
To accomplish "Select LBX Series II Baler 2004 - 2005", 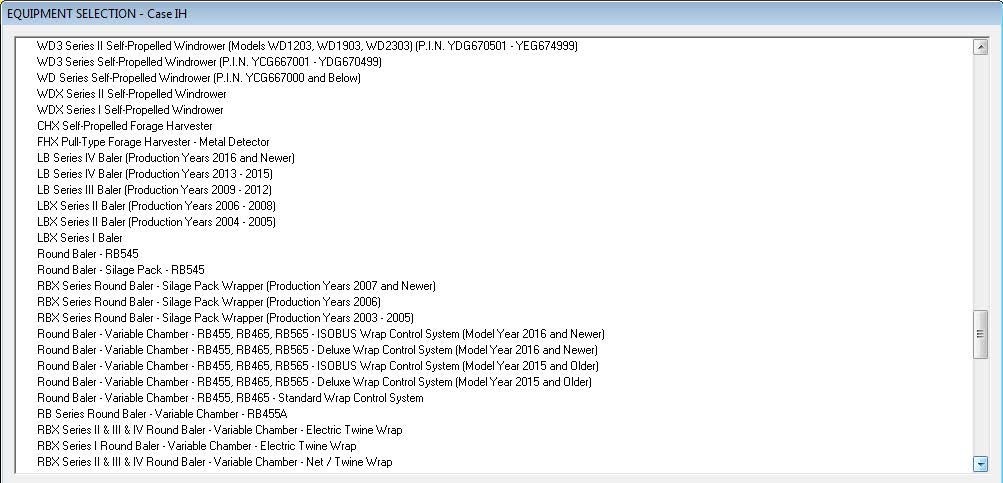I will 156,222.
